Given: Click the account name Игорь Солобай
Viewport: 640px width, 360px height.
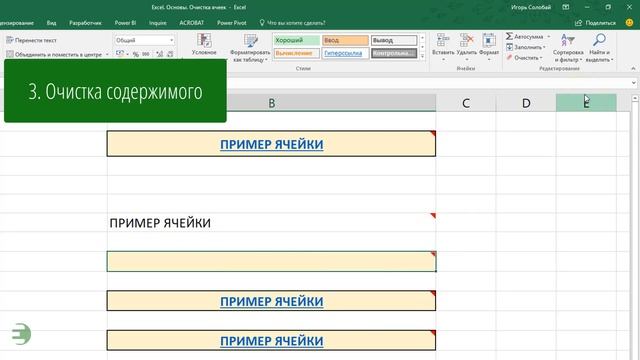Looking at the screenshot, I should point(531,7).
